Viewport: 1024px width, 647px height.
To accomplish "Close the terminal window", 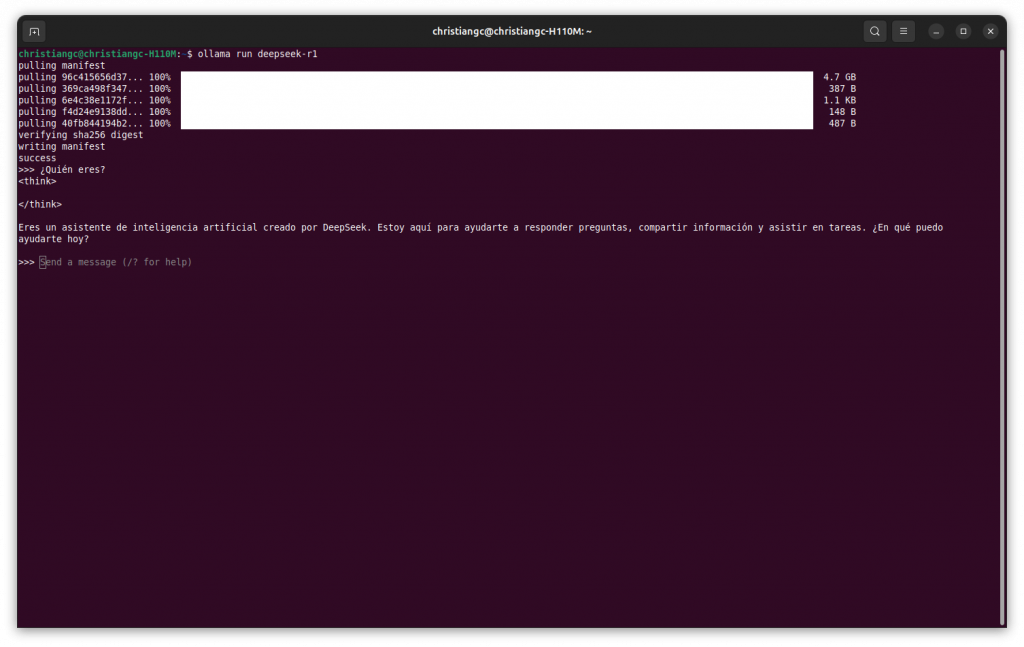I will [990, 31].
